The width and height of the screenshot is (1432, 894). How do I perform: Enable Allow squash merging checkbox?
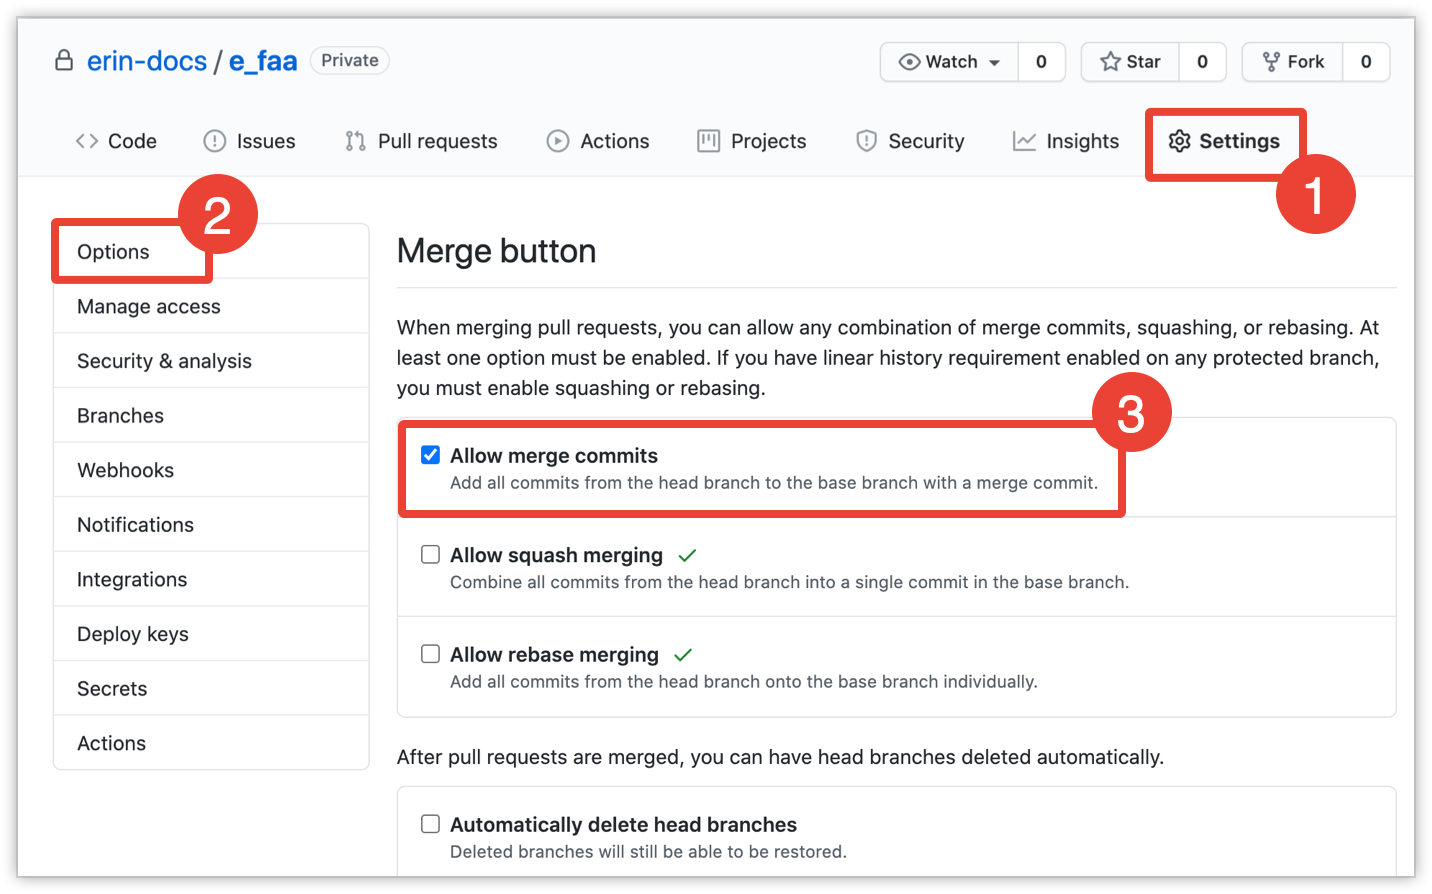pyautogui.click(x=431, y=554)
